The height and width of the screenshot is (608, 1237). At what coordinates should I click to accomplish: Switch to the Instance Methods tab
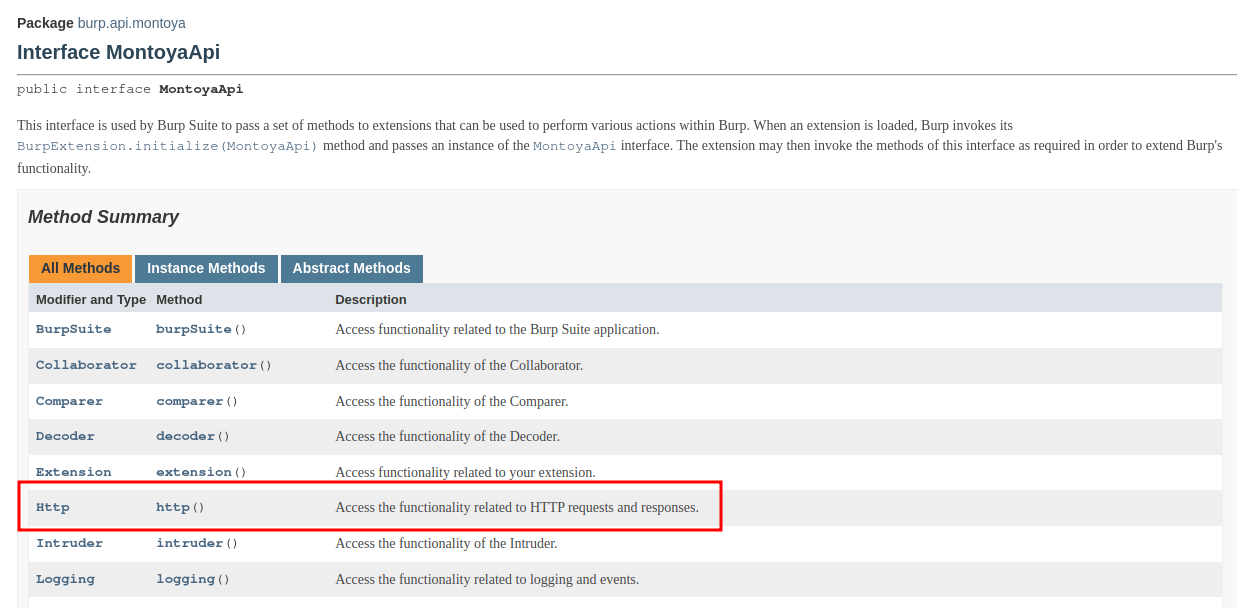(x=206, y=269)
